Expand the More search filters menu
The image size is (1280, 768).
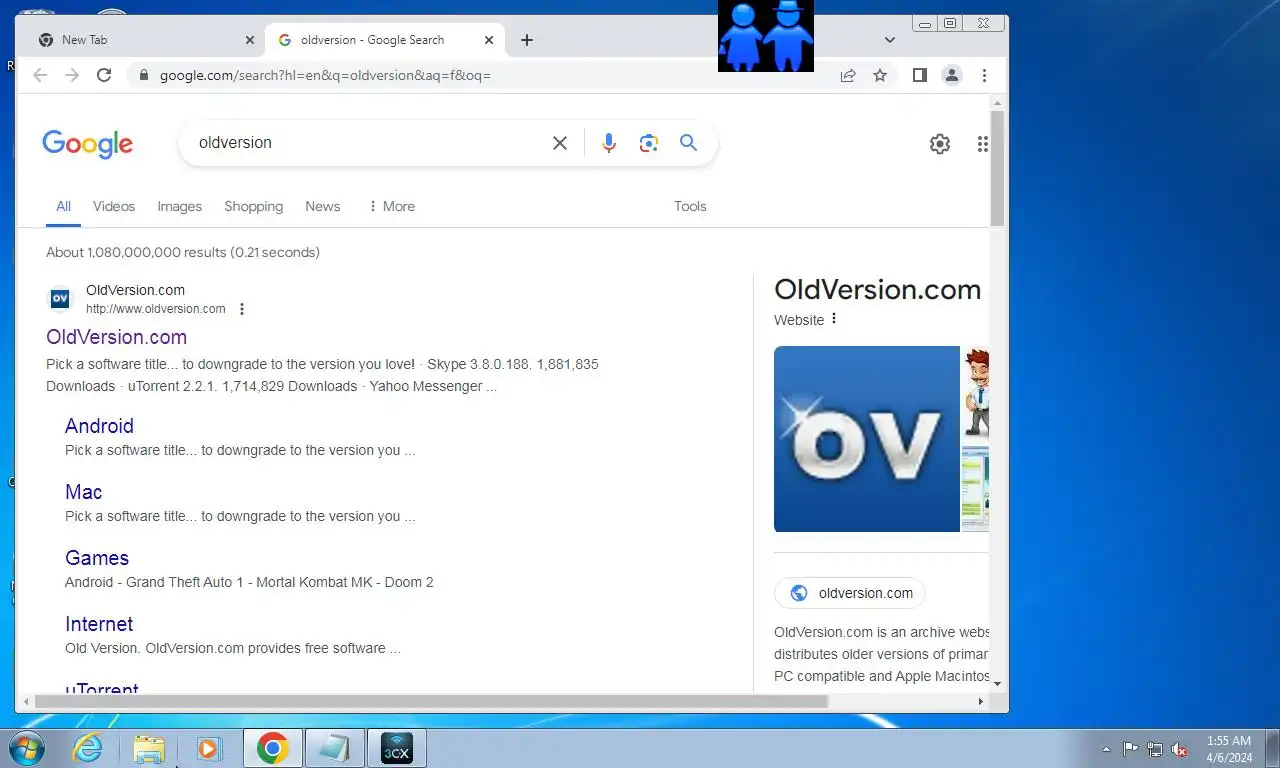(x=391, y=206)
